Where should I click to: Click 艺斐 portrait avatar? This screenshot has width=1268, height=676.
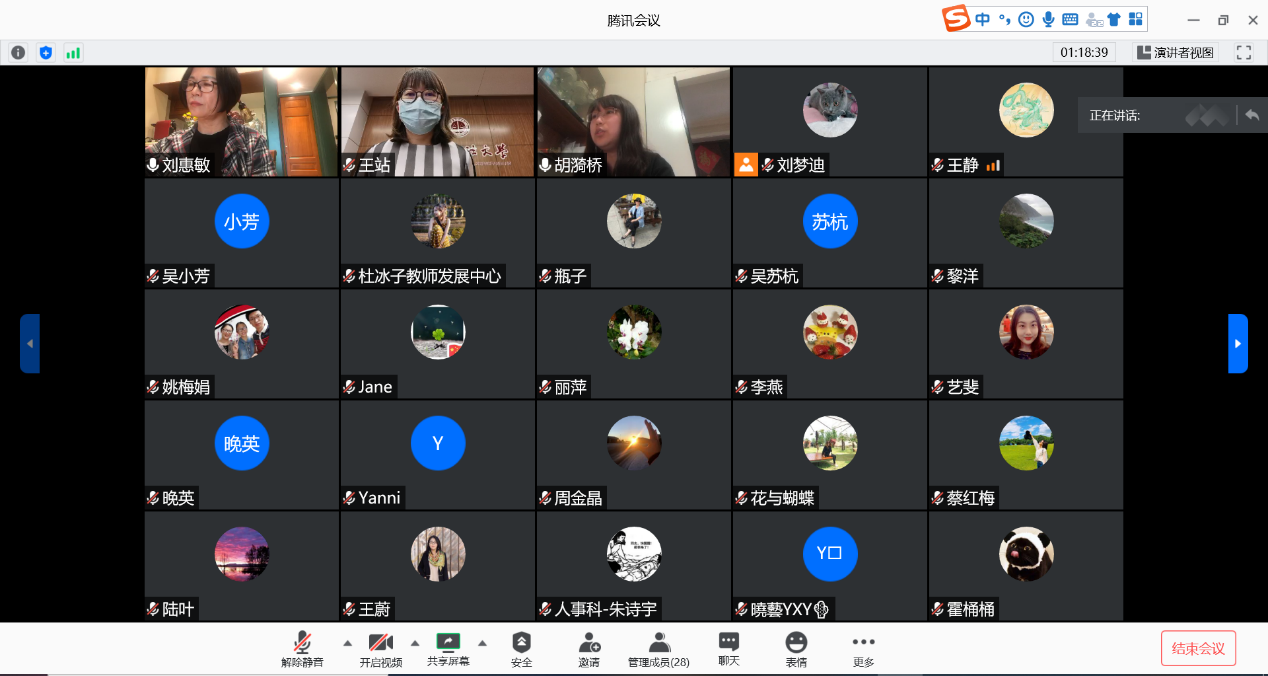(1026, 332)
